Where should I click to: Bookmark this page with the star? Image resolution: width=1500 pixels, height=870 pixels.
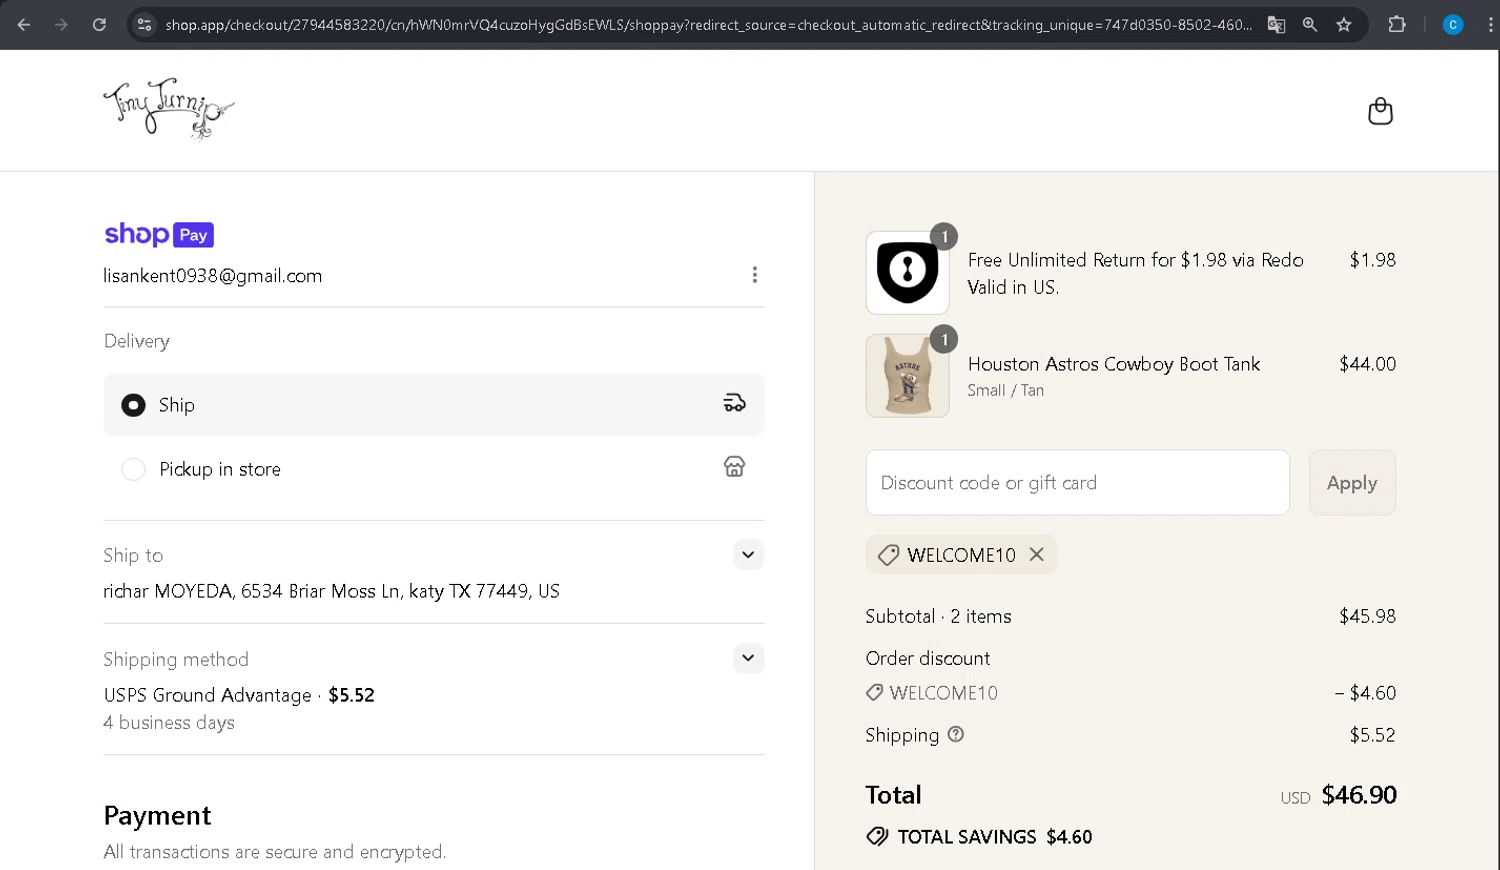click(x=1344, y=24)
